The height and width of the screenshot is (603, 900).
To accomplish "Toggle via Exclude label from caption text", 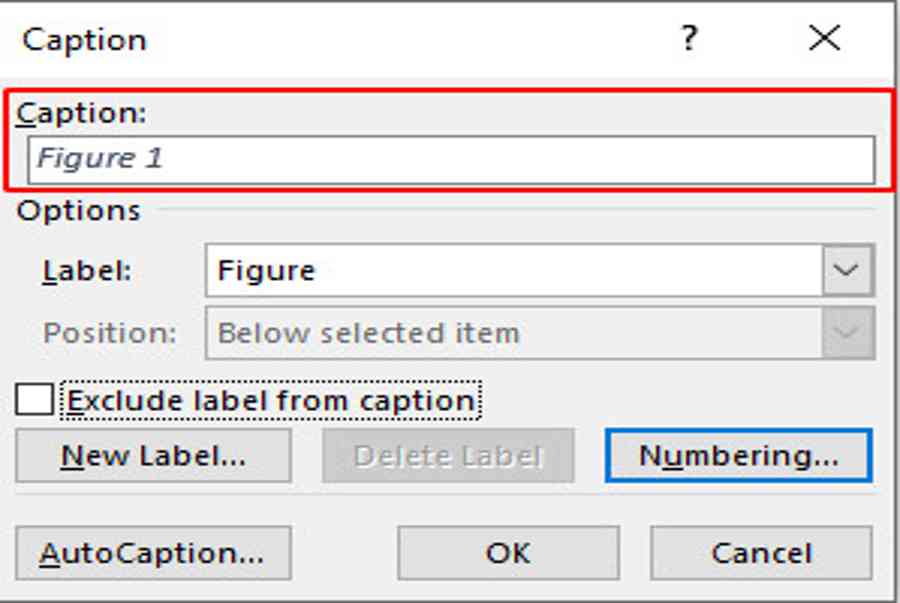I will (x=270, y=400).
